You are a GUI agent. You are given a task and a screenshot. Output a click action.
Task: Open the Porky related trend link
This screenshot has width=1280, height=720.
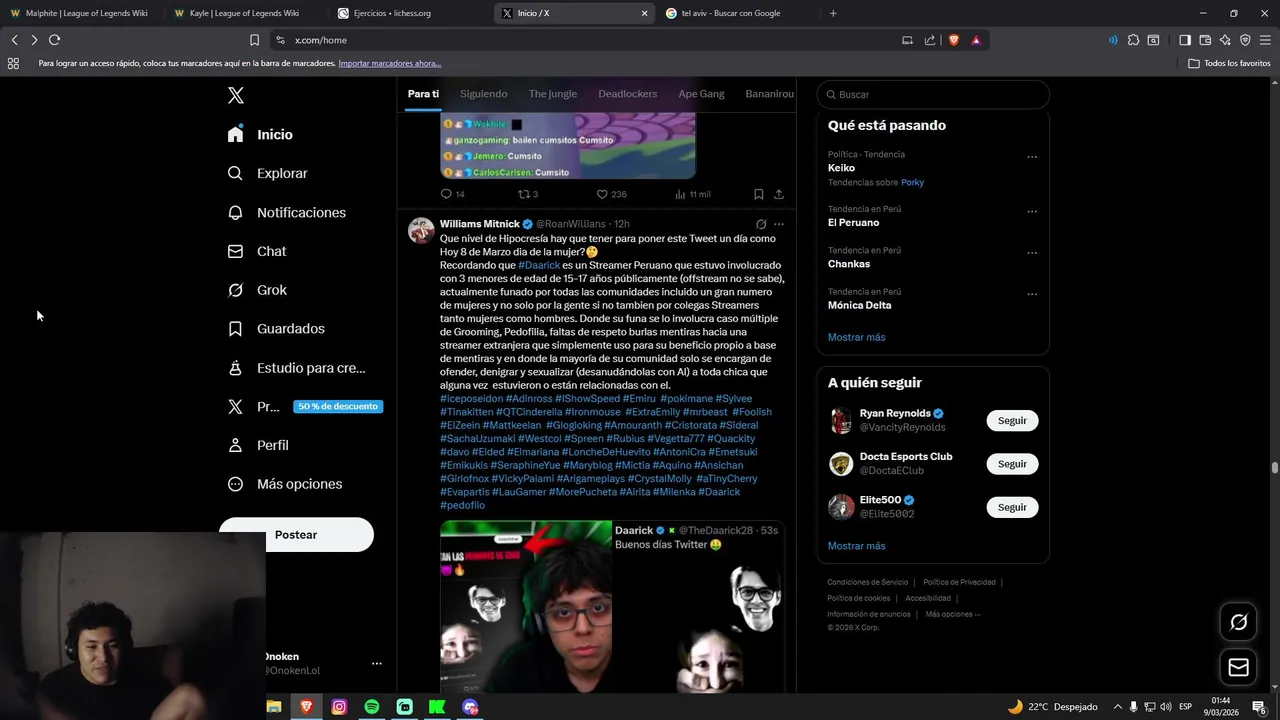[912, 182]
